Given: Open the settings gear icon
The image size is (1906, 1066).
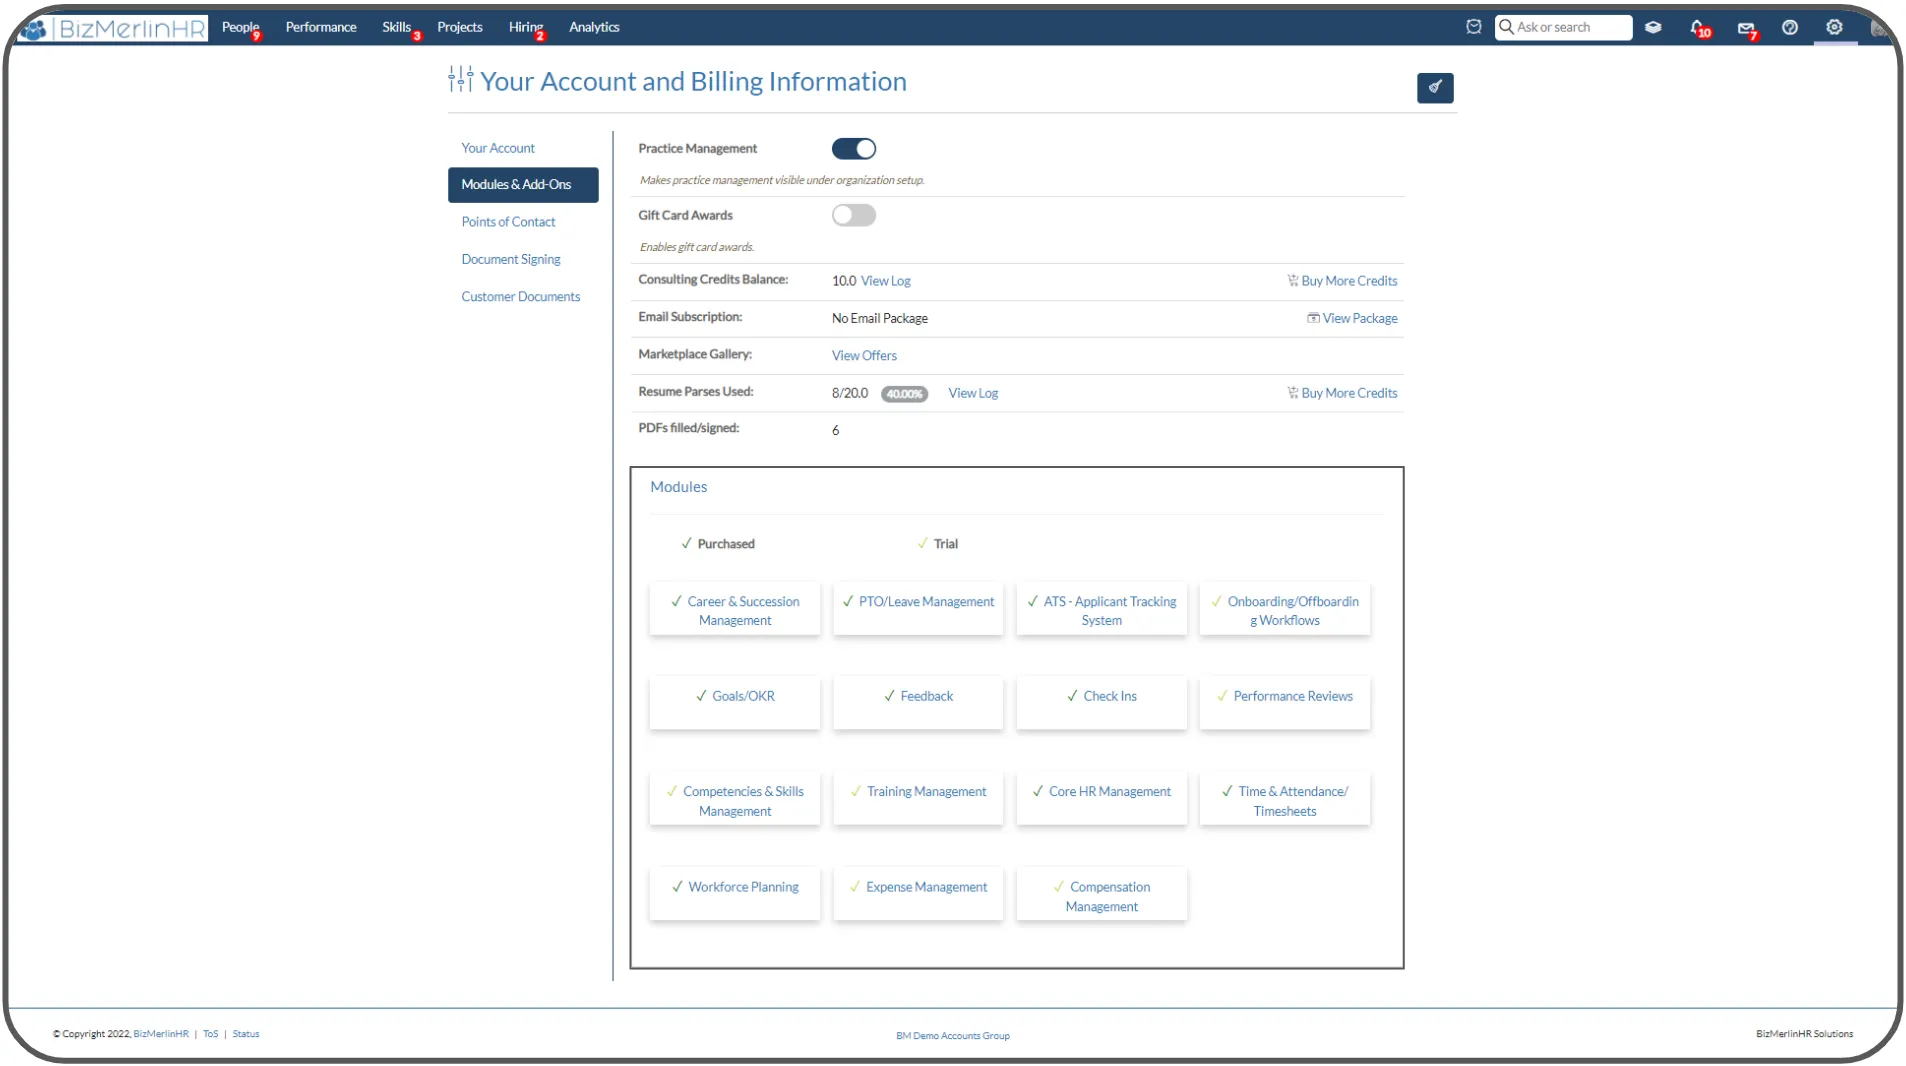Looking at the screenshot, I should 1834,27.
